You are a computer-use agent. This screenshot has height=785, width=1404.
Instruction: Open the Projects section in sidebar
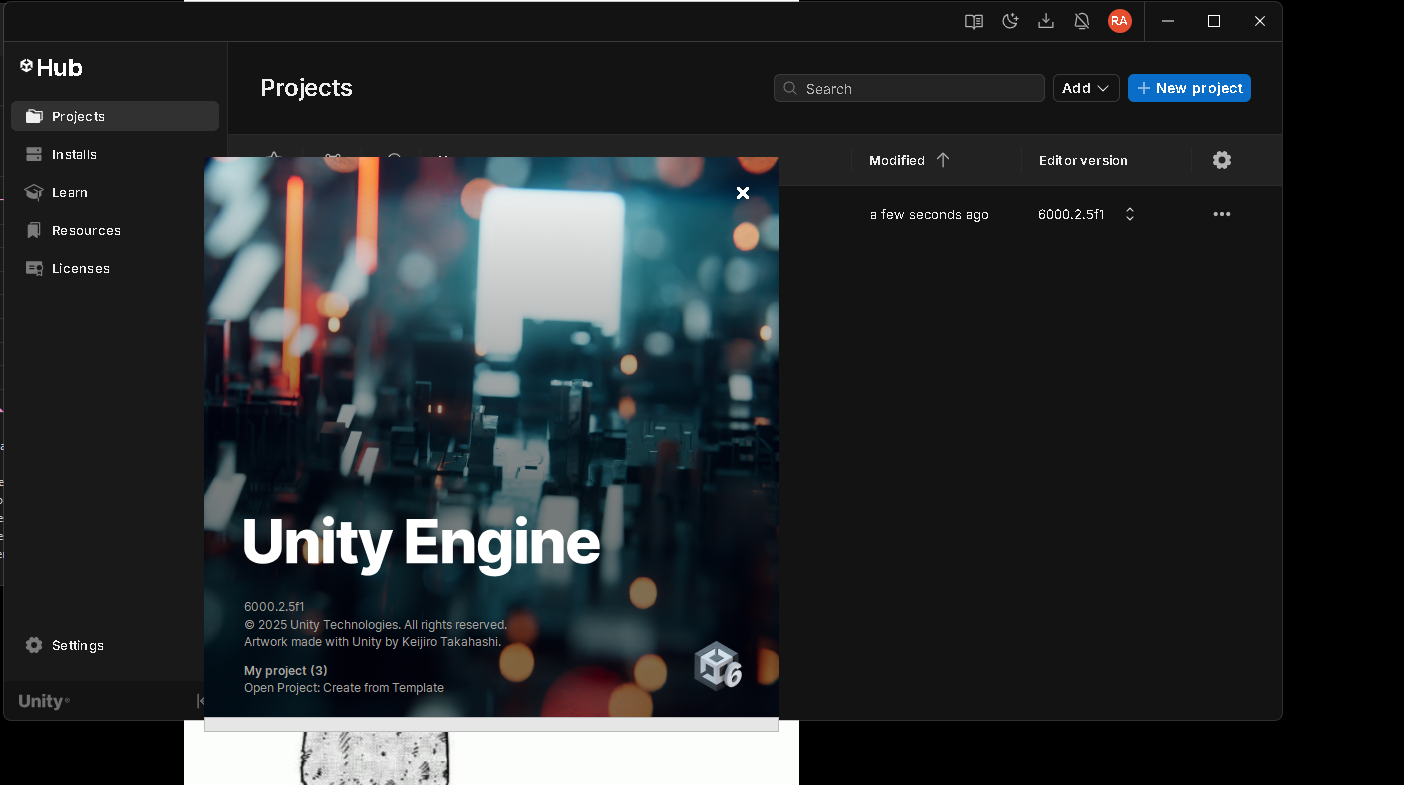pyautogui.click(x=115, y=116)
